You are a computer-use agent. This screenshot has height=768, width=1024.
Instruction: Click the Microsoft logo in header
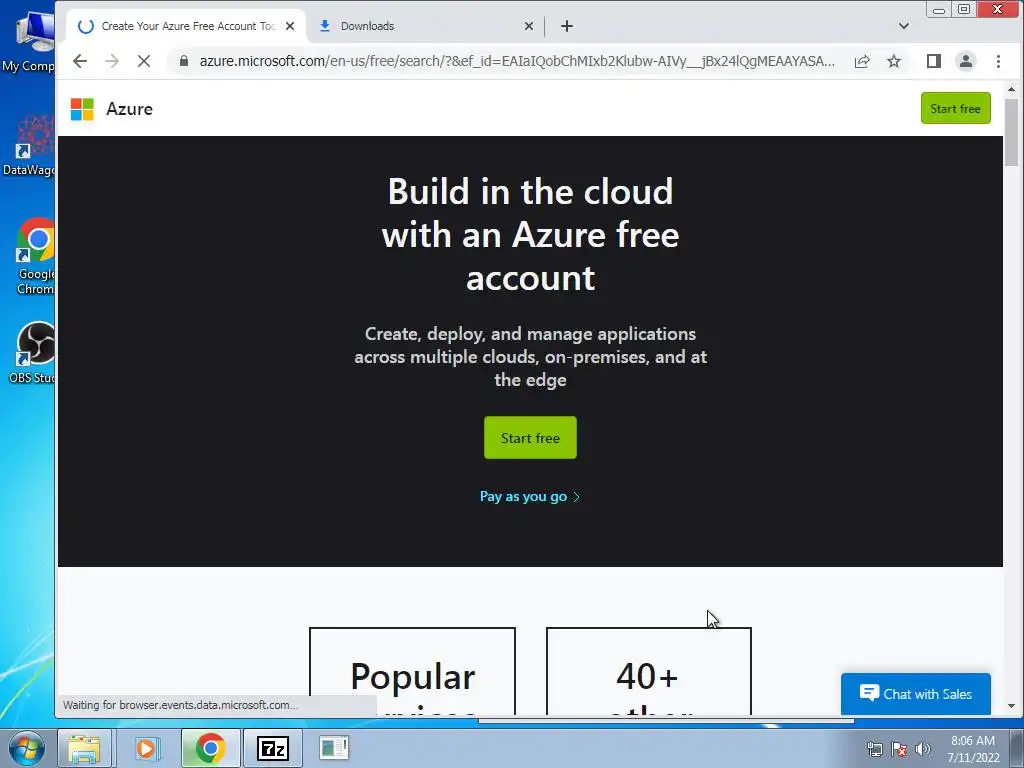point(82,109)
